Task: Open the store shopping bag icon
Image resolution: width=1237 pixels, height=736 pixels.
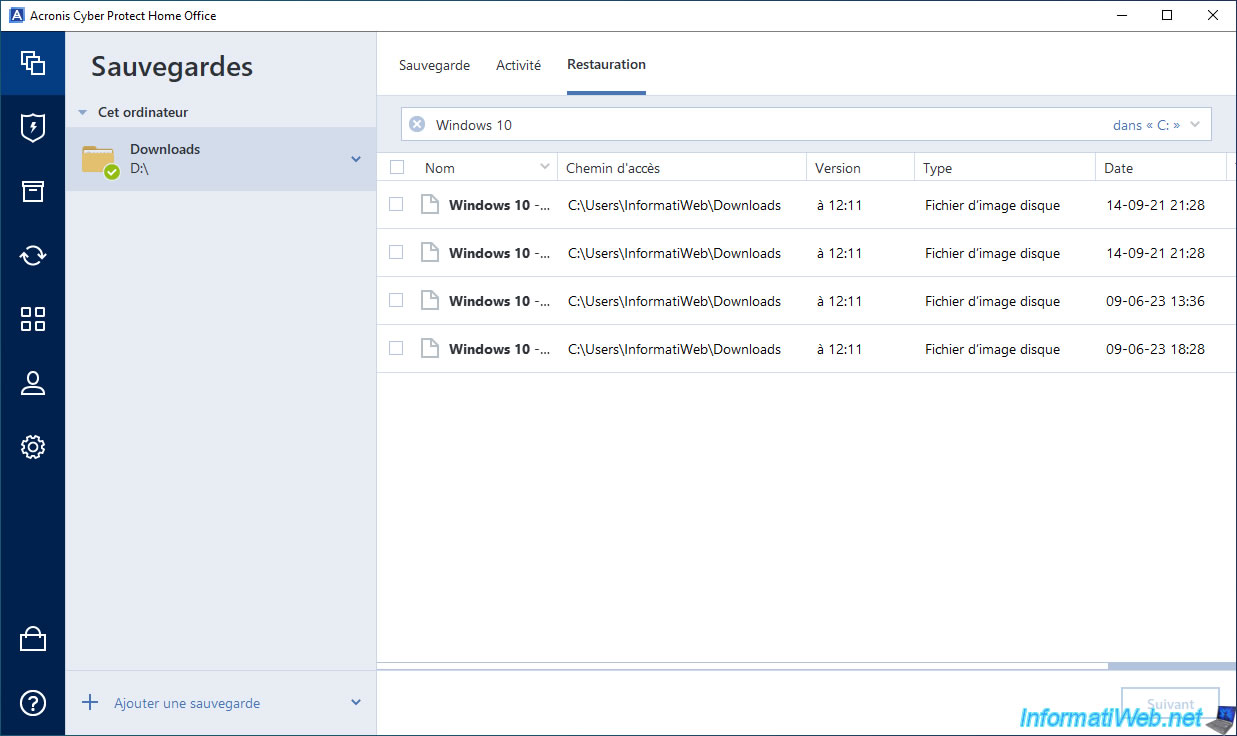Action: click(x=33, y=639)
